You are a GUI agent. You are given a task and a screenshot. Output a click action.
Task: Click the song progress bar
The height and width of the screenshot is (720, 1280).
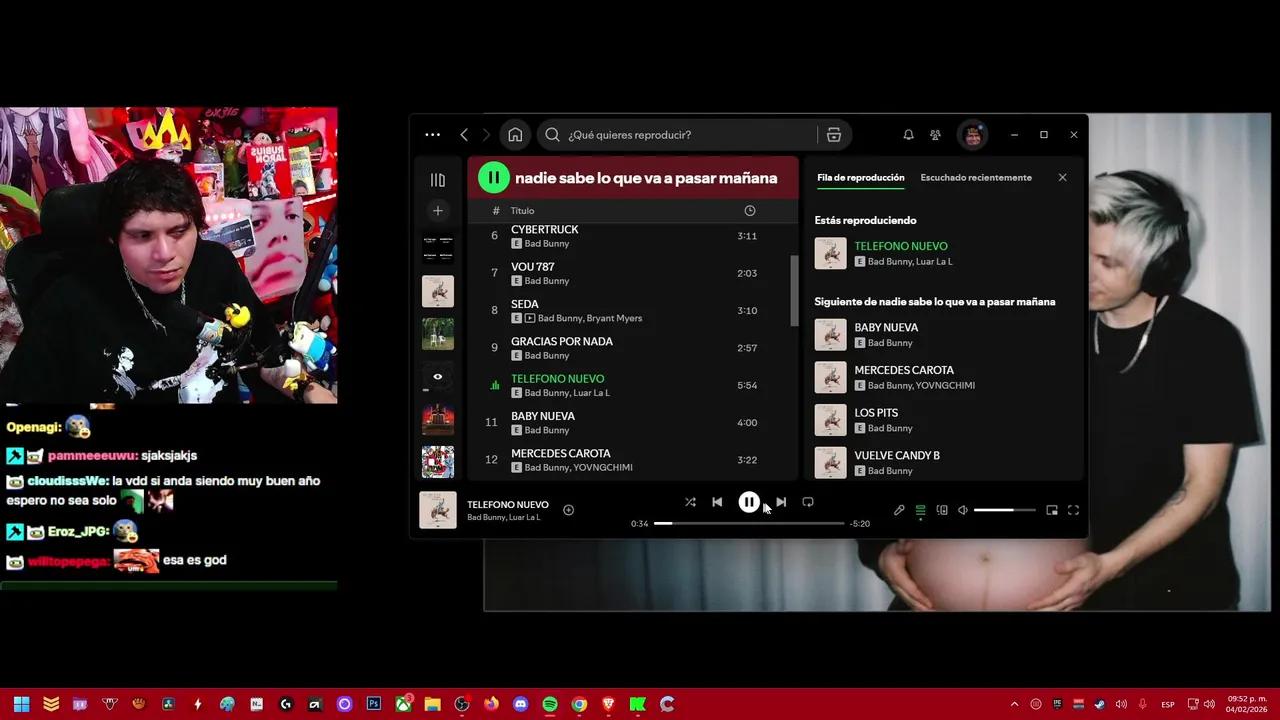click(x=749, y=523)
